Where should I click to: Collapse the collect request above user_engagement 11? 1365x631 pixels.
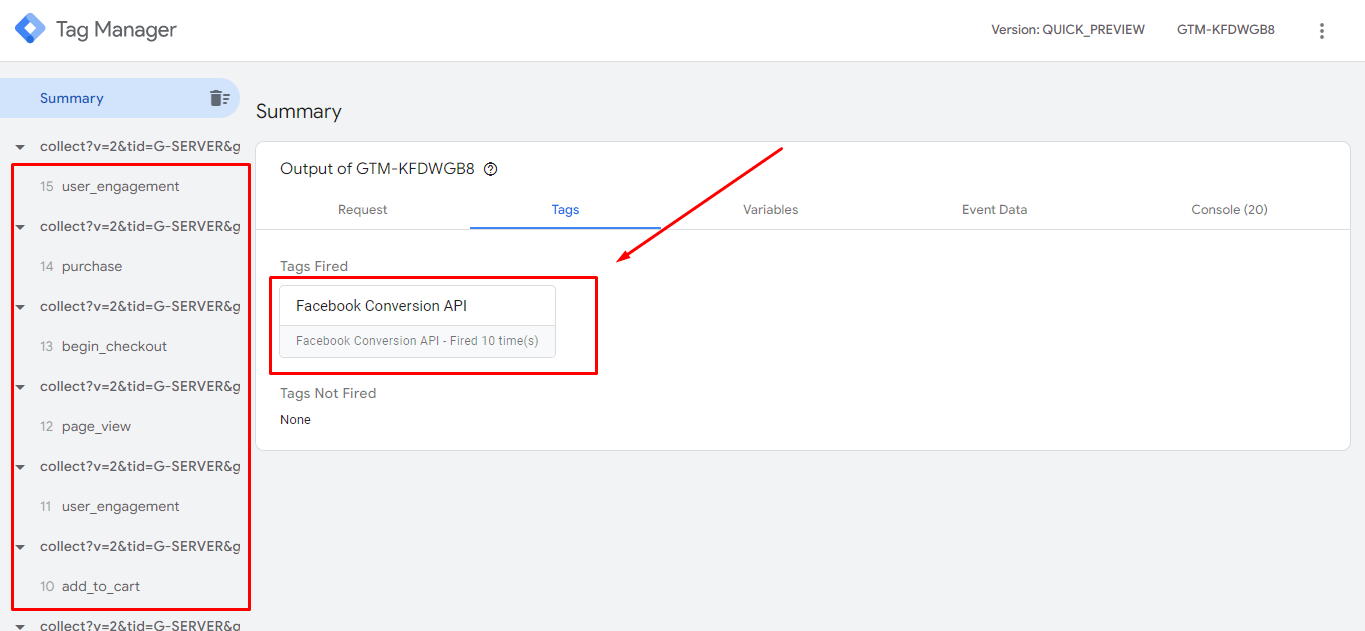coord(20,467)
